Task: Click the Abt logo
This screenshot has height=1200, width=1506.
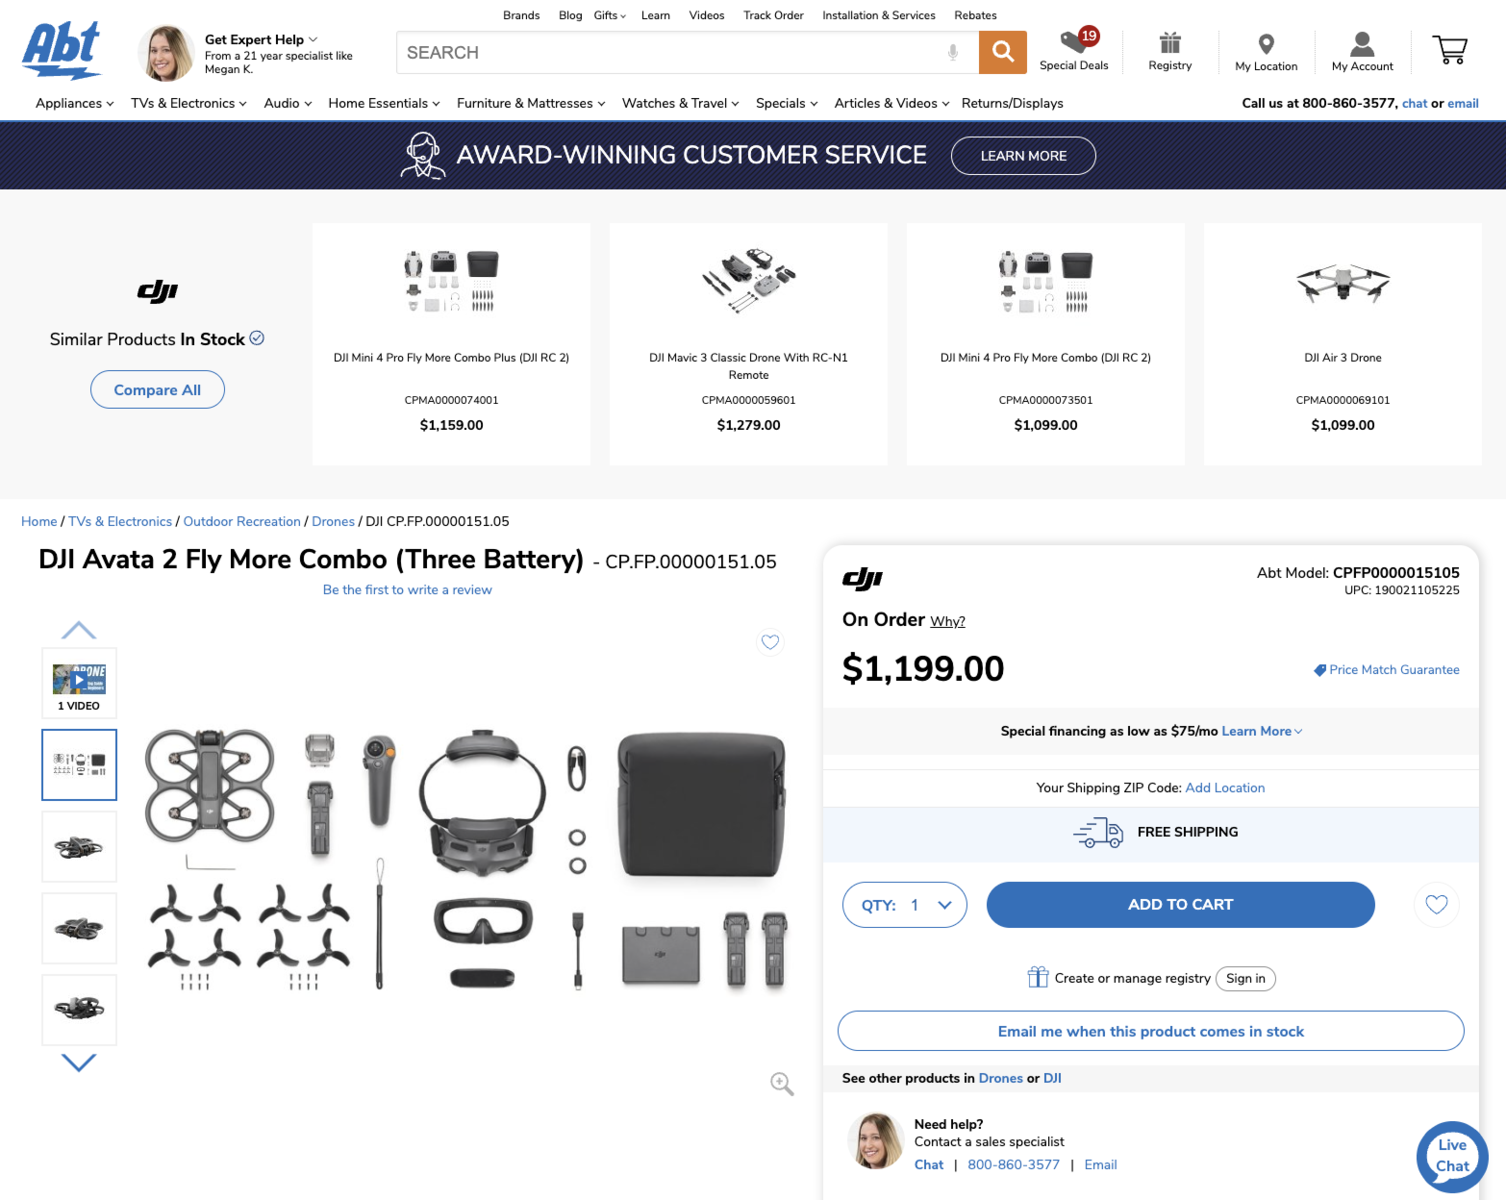Action: 62,50
